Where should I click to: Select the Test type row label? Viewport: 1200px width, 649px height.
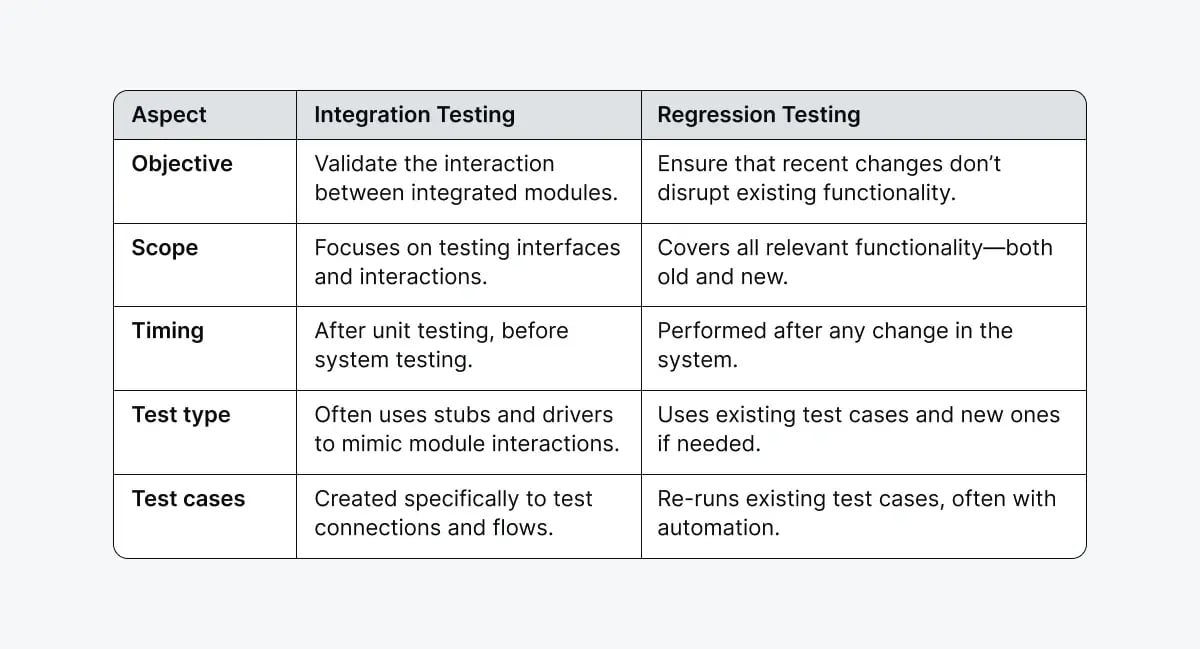click(181, 415)
